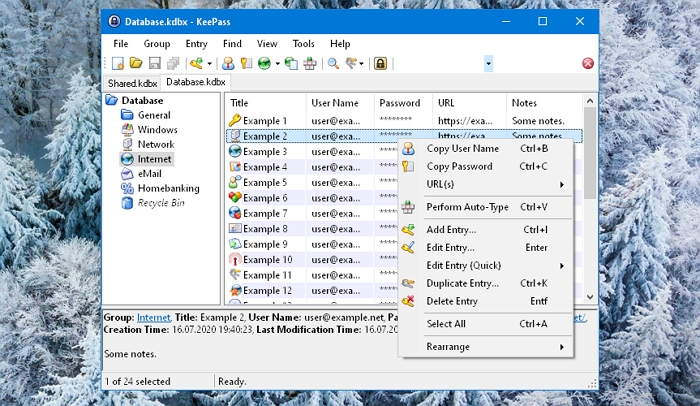Click the Internet group link in details pane
The height and width of the screenshot is (406, 700).
154,318
